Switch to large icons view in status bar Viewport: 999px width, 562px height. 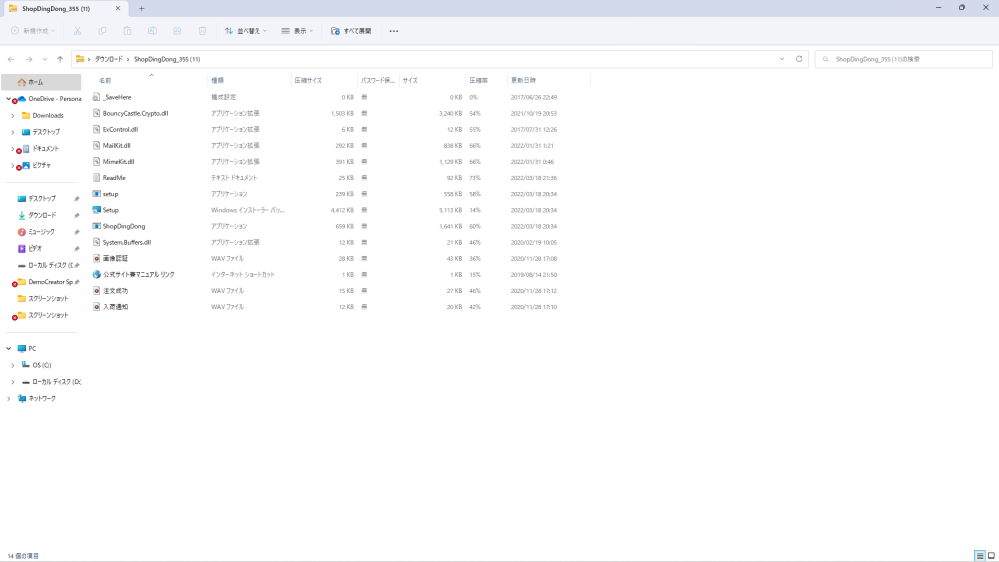point(991,555)
